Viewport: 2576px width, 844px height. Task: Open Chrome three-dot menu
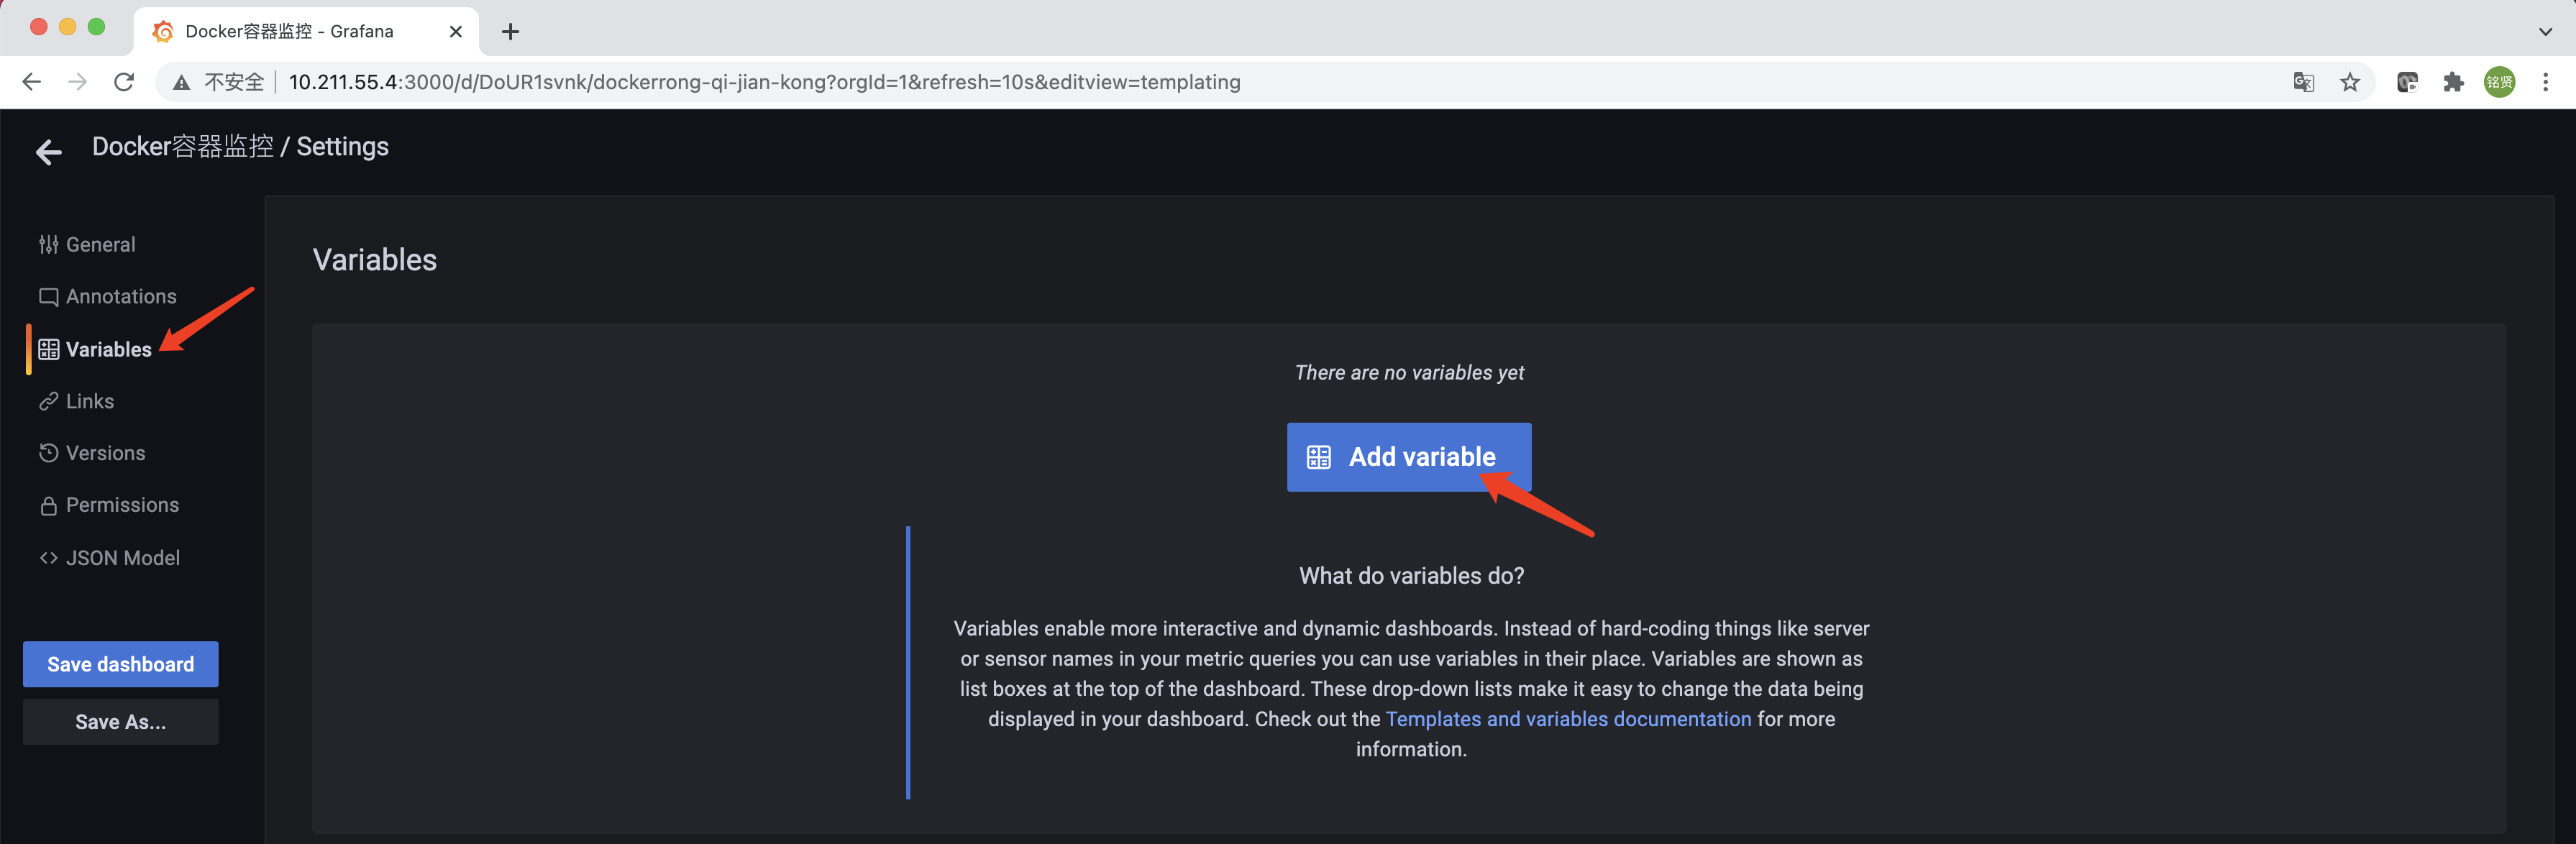tap(2545, 82)
